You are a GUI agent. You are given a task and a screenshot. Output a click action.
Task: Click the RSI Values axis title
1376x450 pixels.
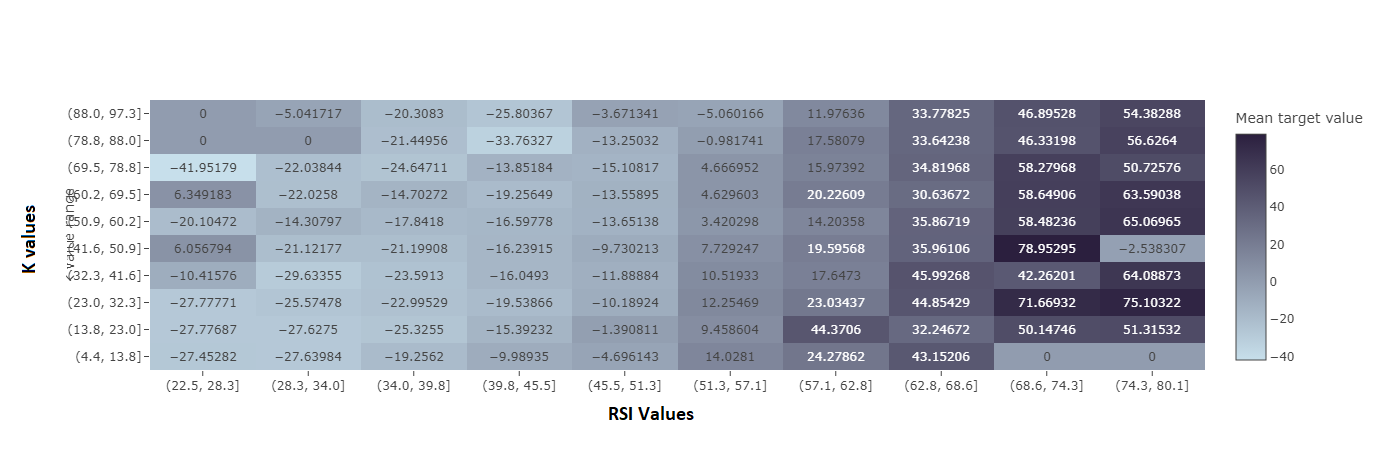coord(651,414)
